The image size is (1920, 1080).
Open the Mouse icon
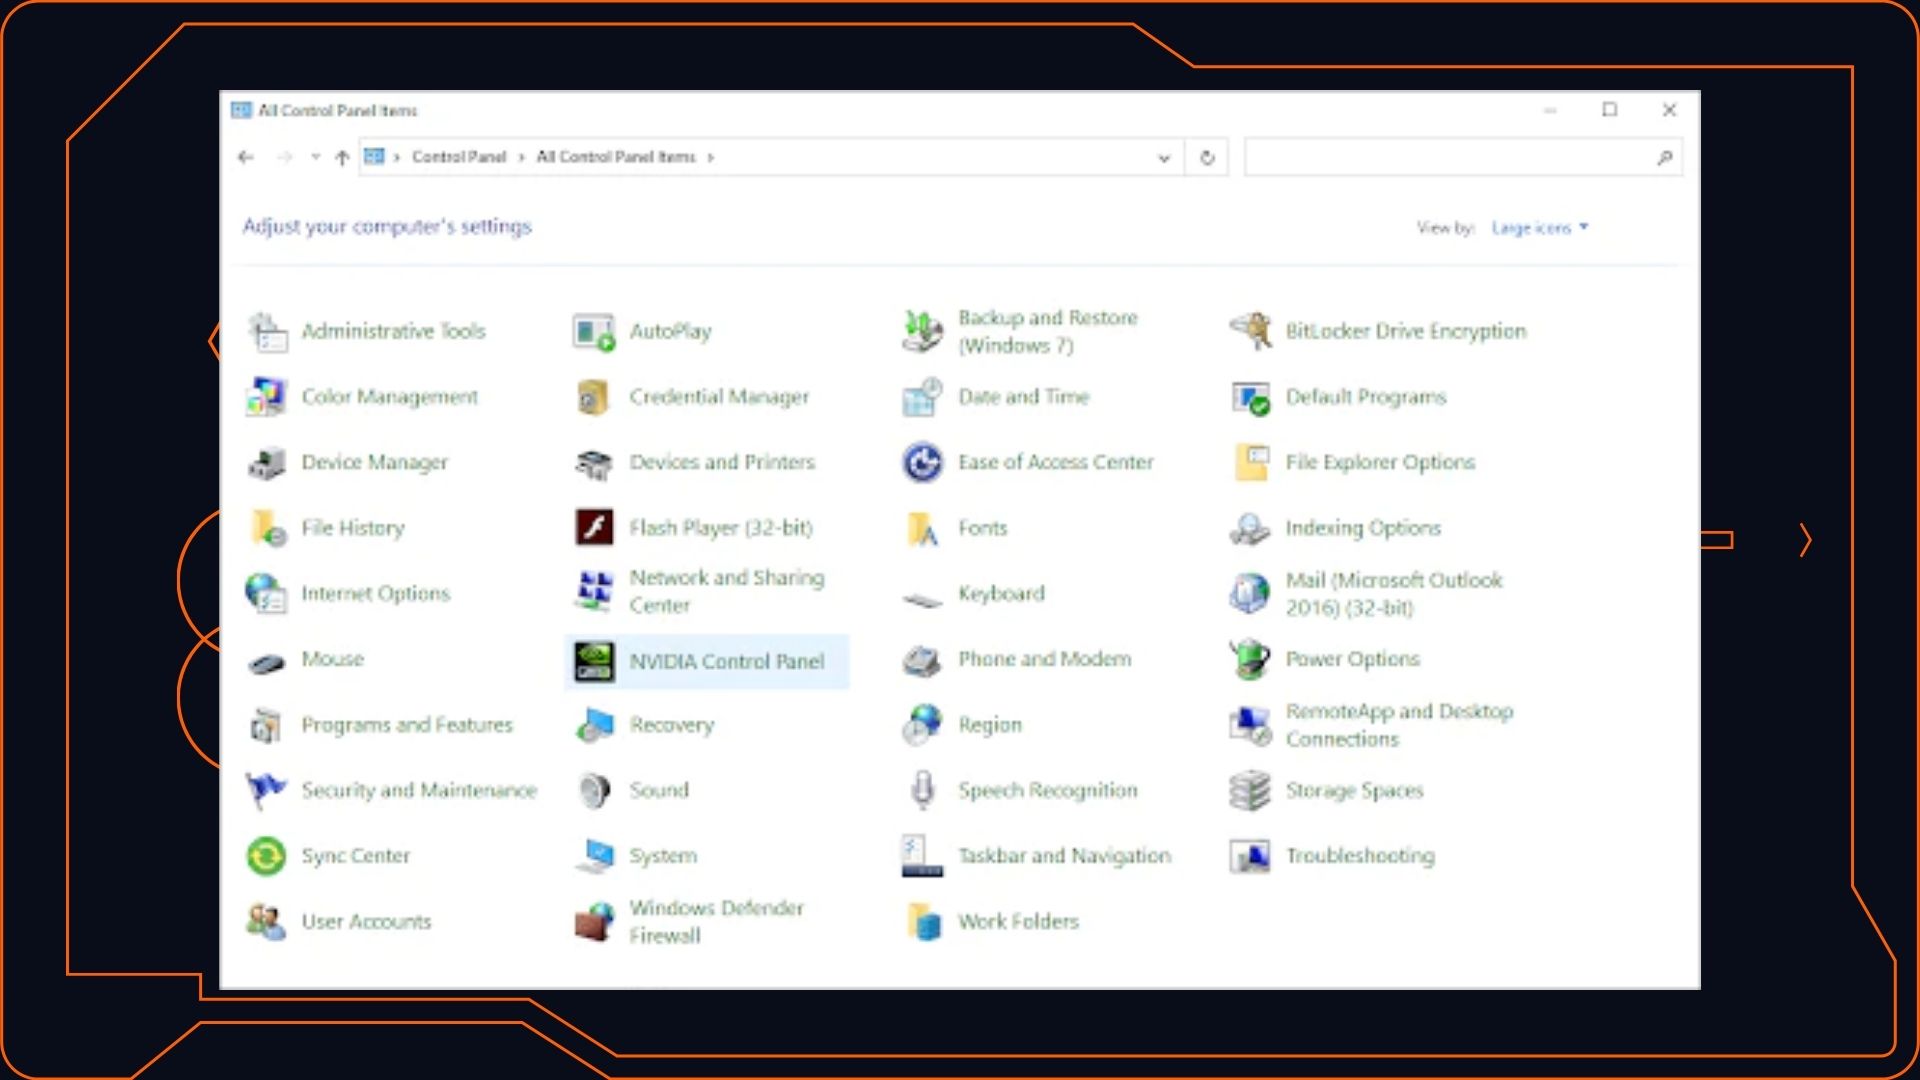267,662
